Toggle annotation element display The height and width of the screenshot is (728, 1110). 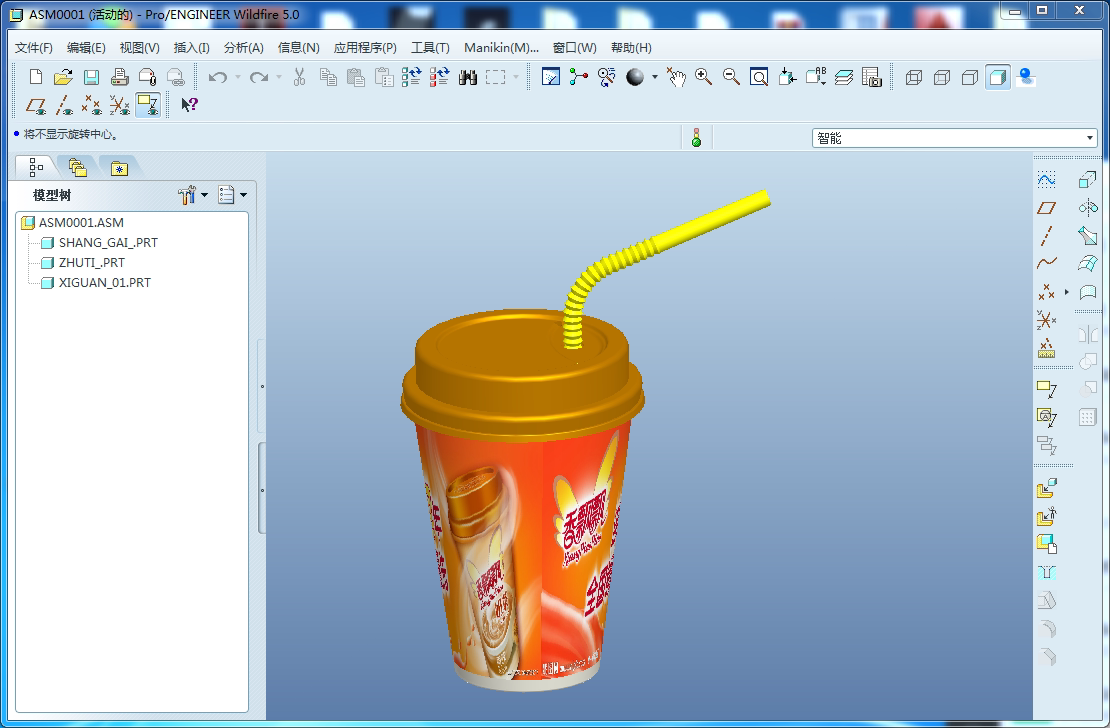pyautogui.click(x=148, y=105)
